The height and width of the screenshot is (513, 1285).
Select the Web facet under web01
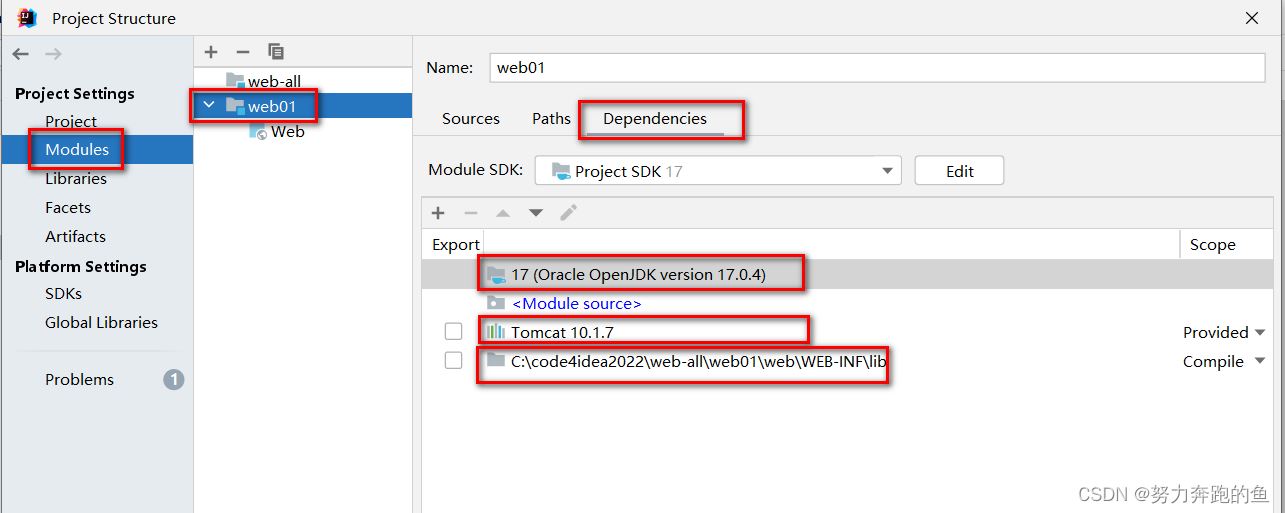[x=287, y=131]
